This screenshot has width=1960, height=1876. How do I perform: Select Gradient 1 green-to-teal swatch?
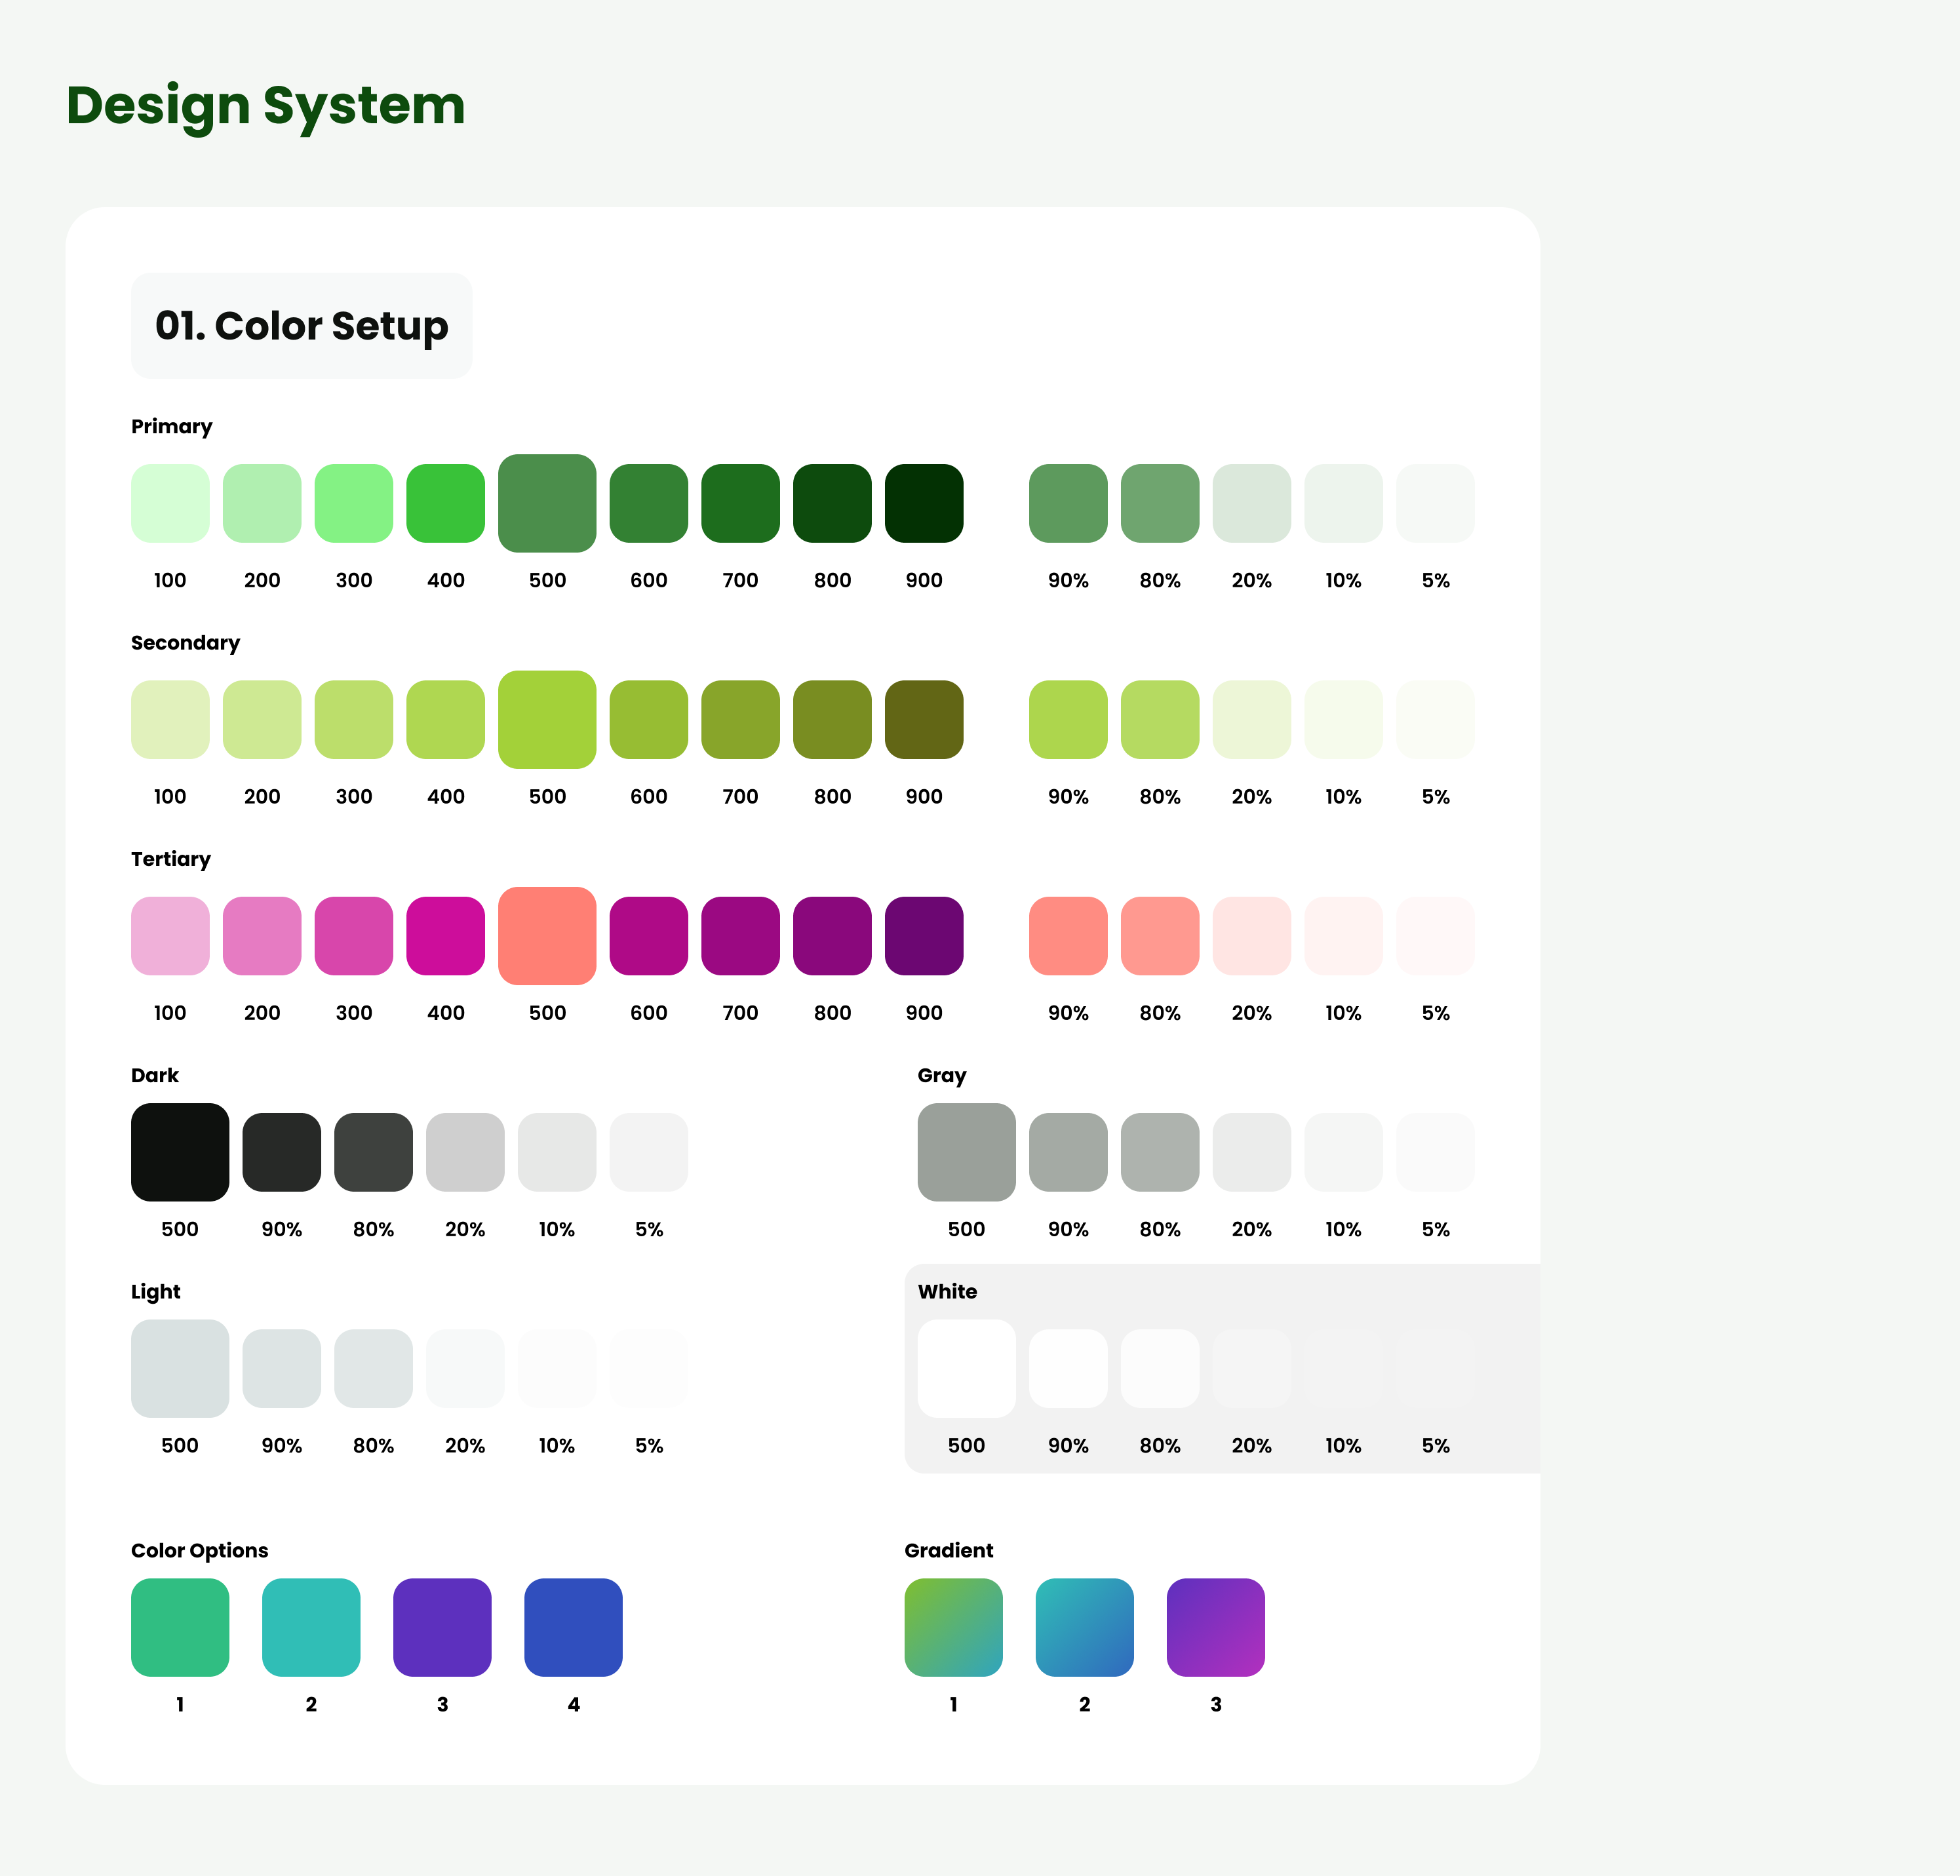[x=954, y=1628]
